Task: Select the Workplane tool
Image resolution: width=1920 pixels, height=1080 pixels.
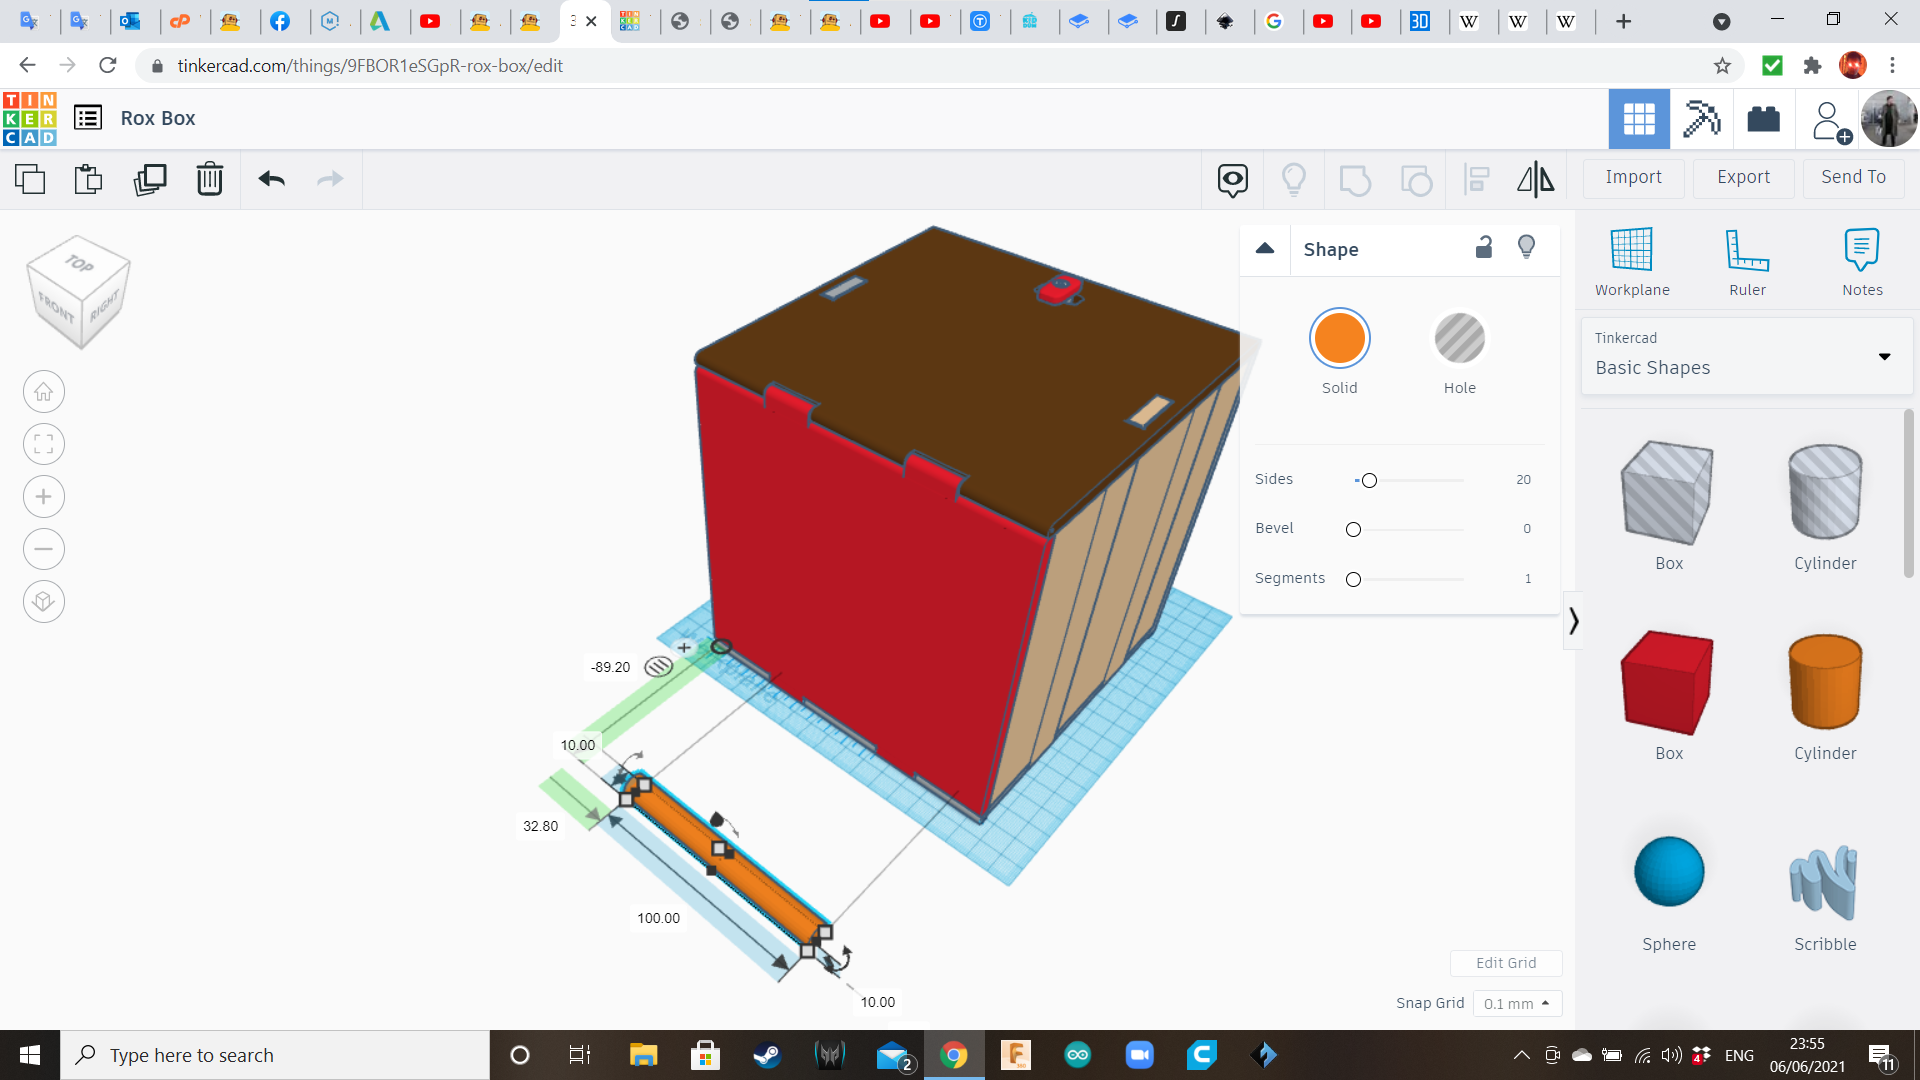Action: [1631, 260]
